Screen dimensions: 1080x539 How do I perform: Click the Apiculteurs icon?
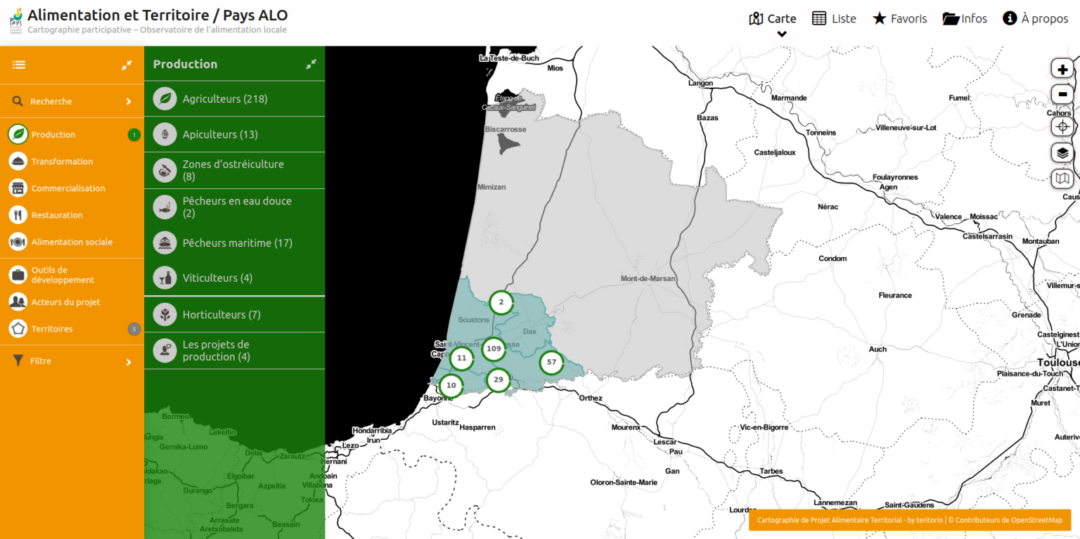(x=165, y=134)
